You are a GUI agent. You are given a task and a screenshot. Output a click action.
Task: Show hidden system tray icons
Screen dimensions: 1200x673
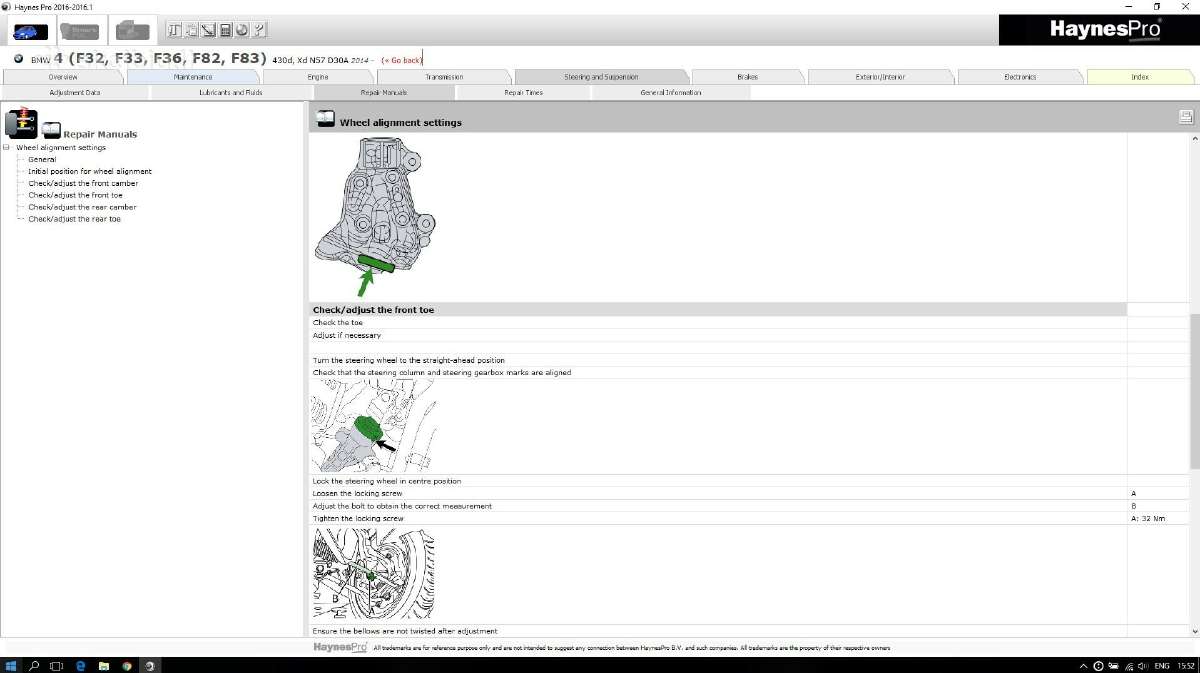click(1084, 665)
